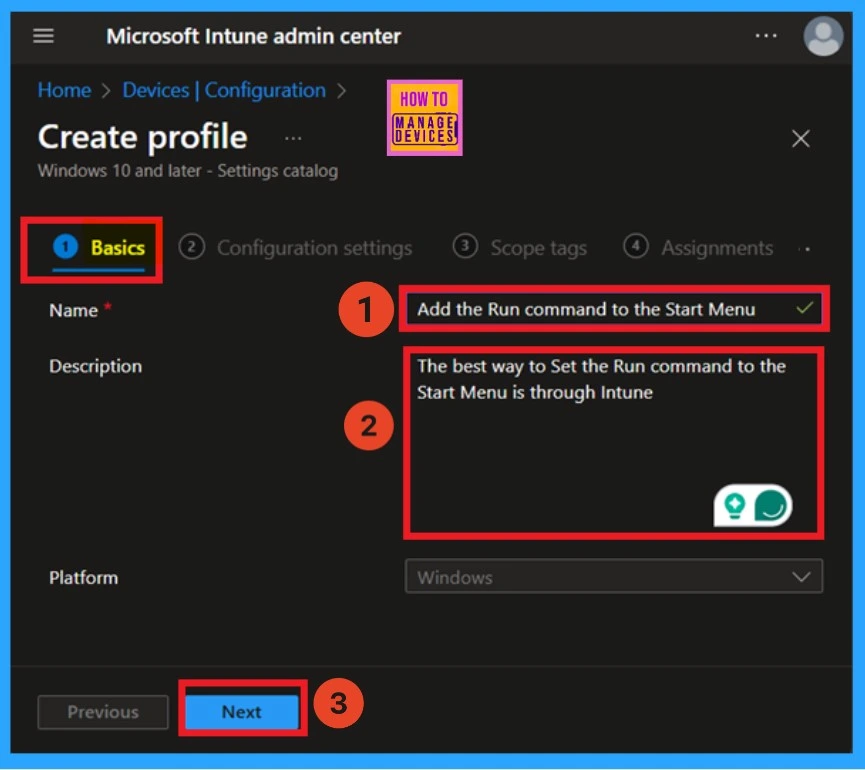This screenshot has height=770, width=865.
Task: Expand the Platform Windows dropdown
Action: (613, 576)
